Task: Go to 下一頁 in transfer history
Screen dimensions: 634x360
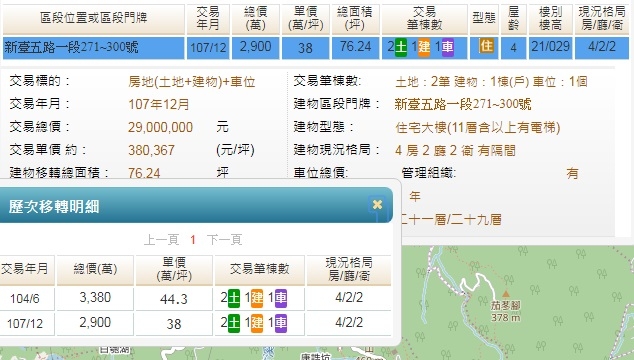Action: pyautogui.click(x=224, y=240)
